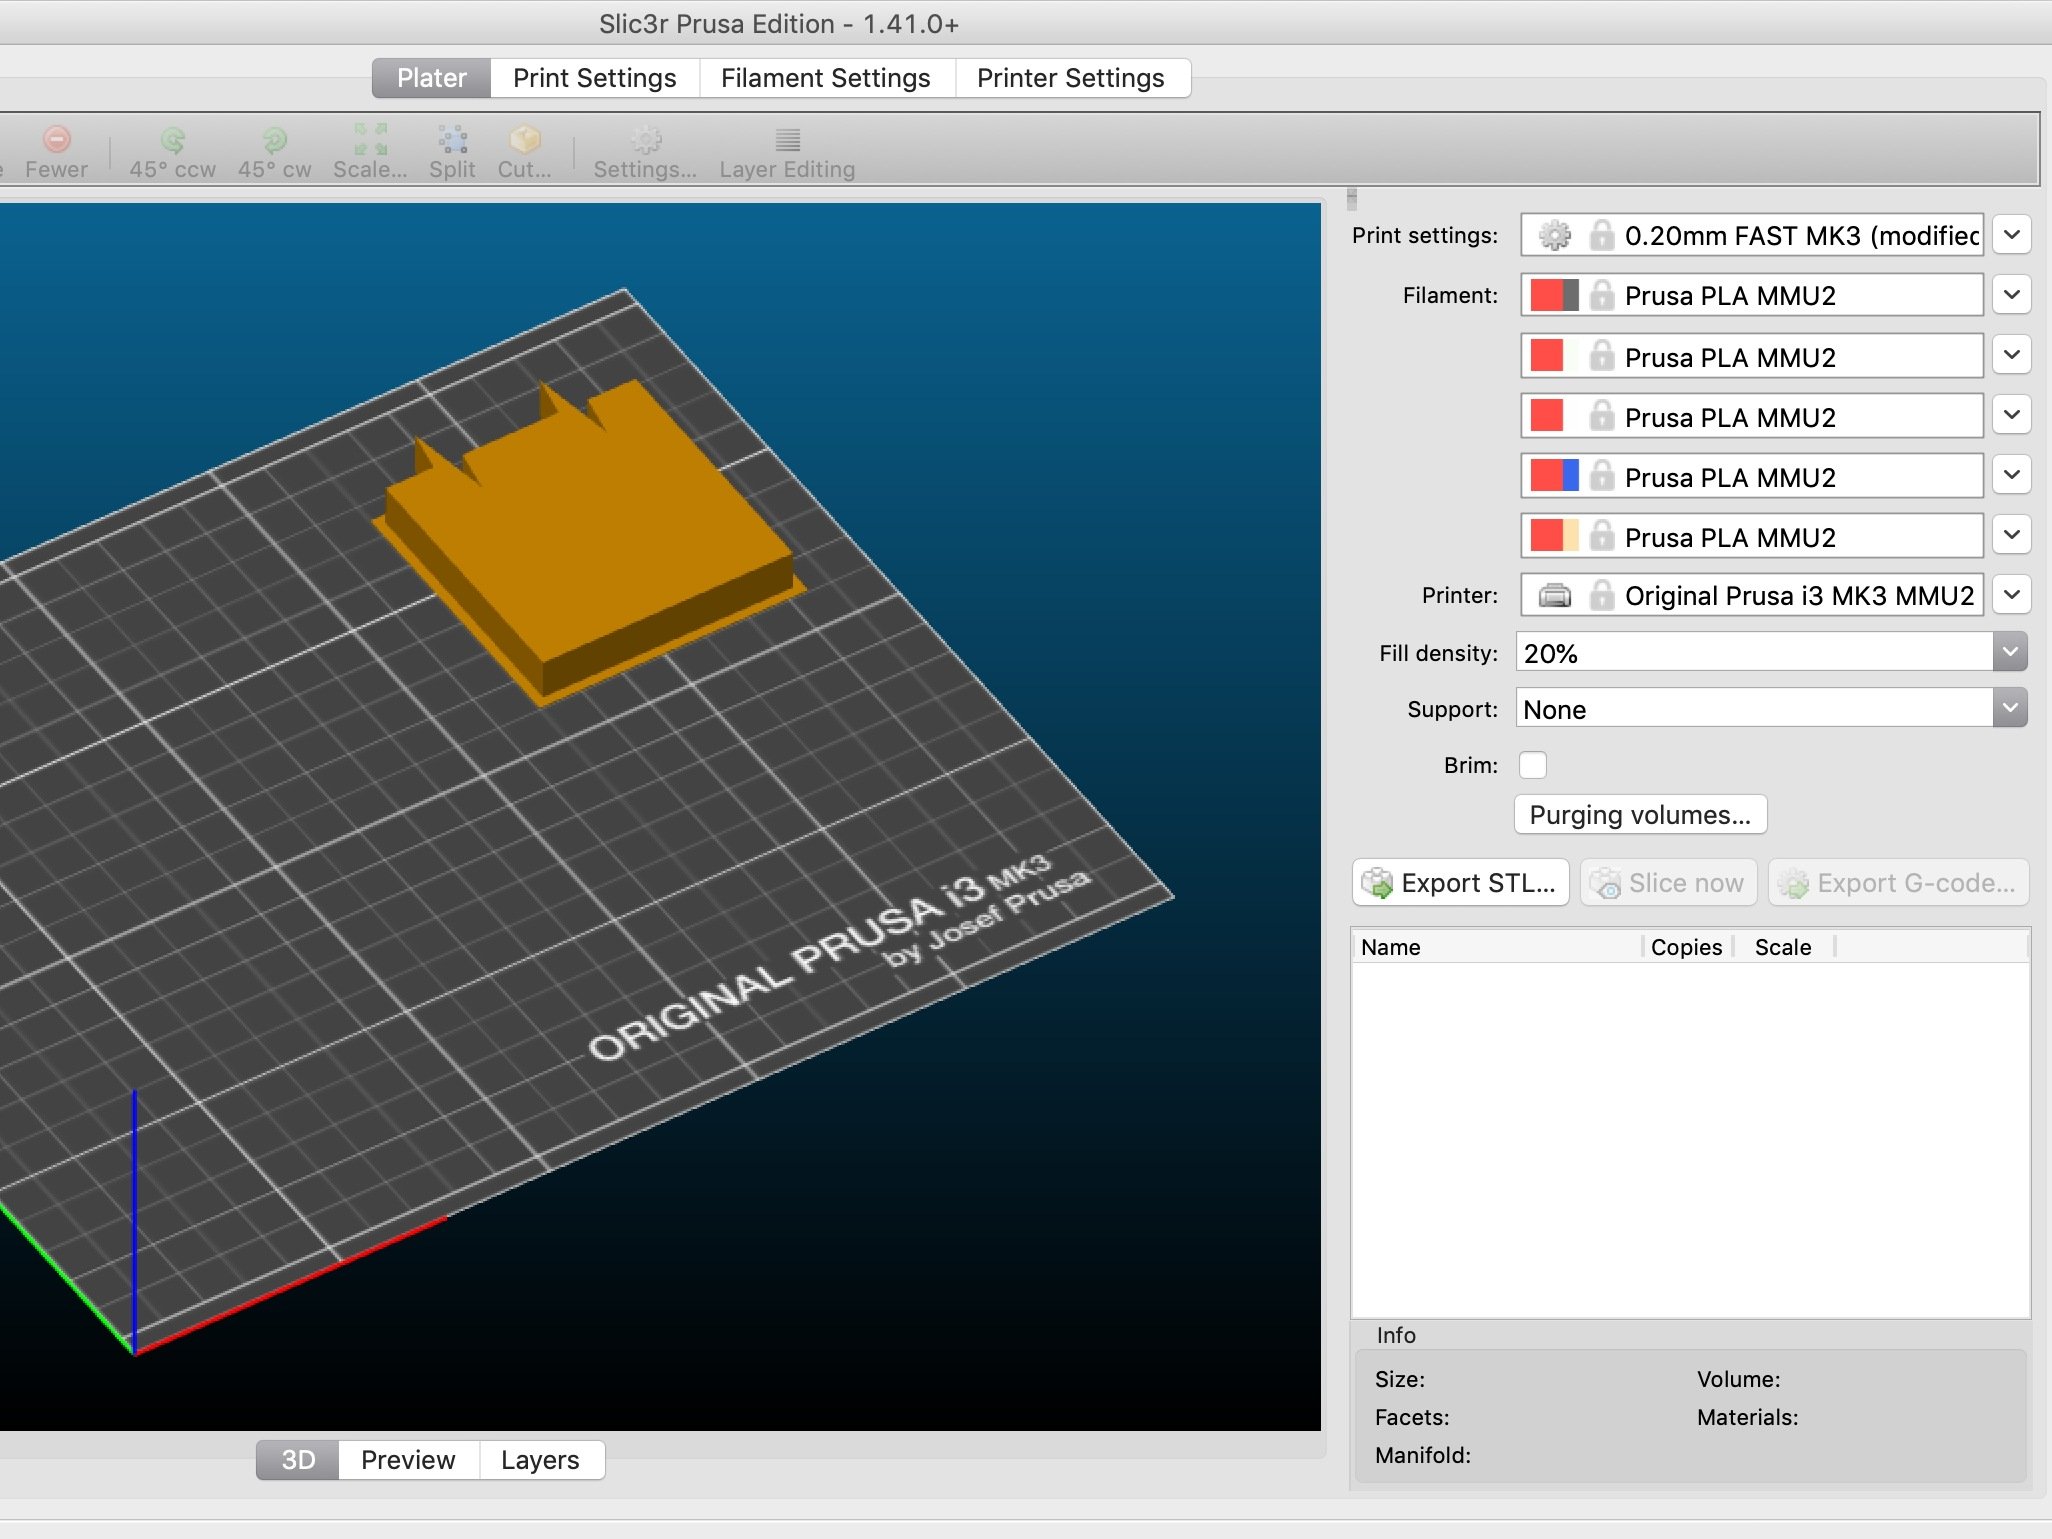Open the Print Settings tab
Viewport: 2052px width, 1539px height.
(595, 78)
